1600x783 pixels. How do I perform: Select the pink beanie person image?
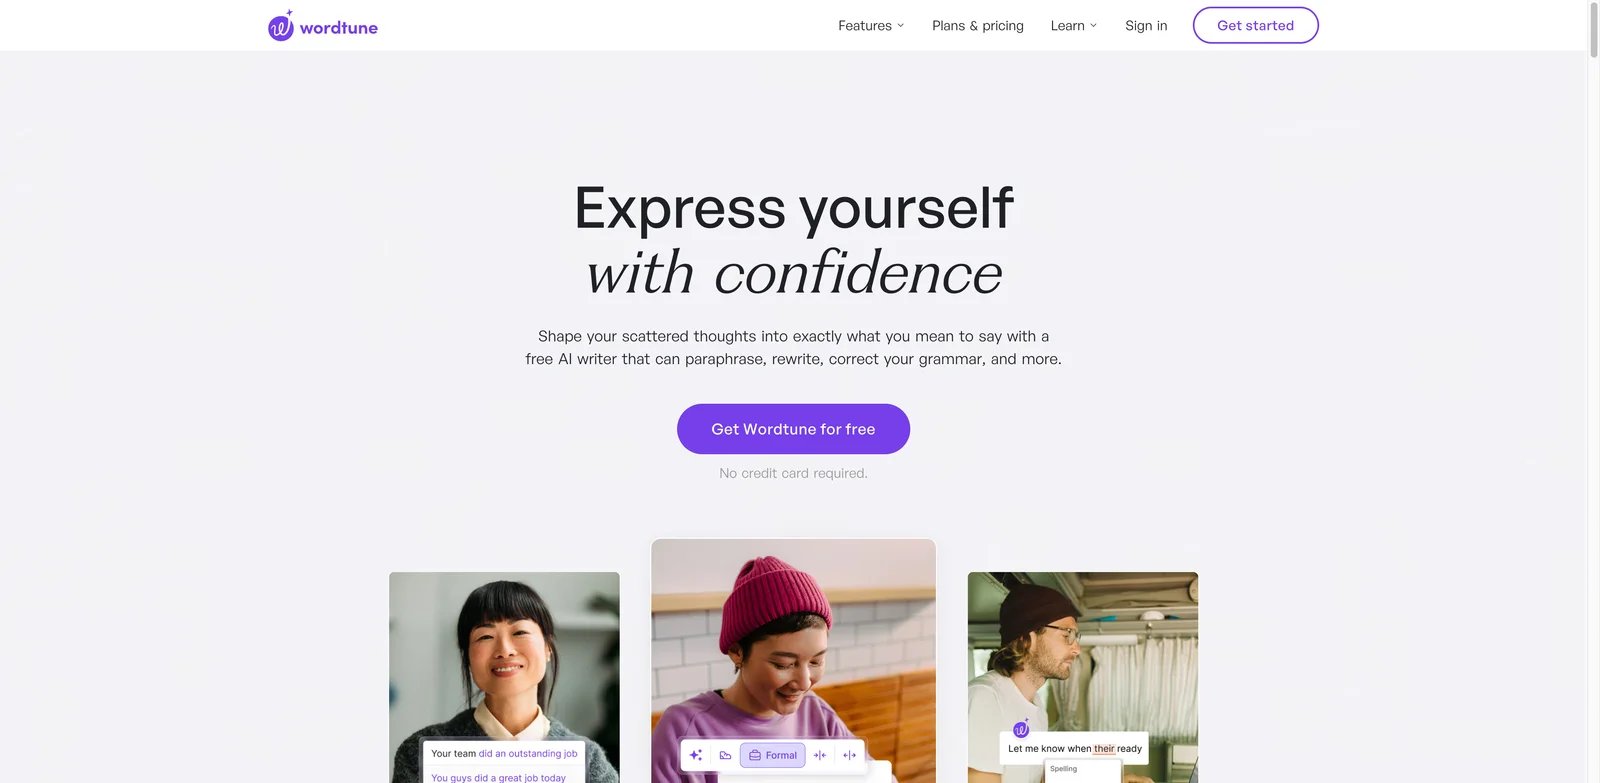click(793, 661)
